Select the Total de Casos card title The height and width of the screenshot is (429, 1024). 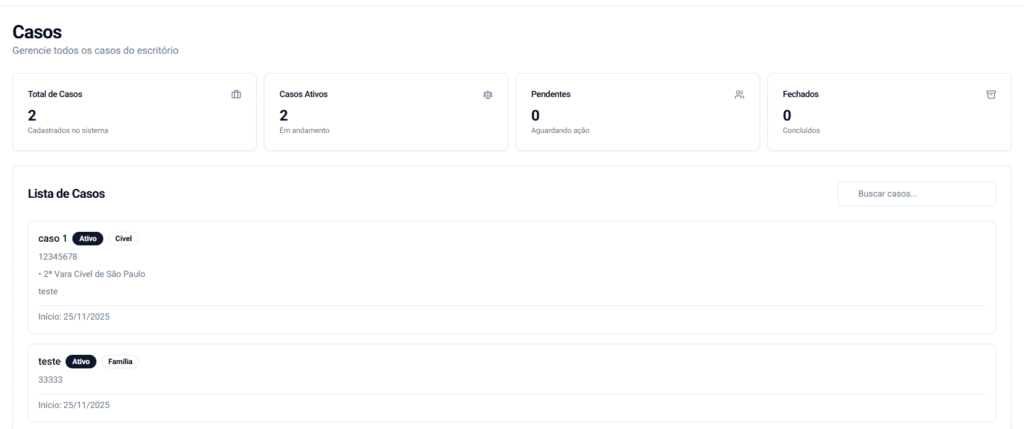click(55, 94)
